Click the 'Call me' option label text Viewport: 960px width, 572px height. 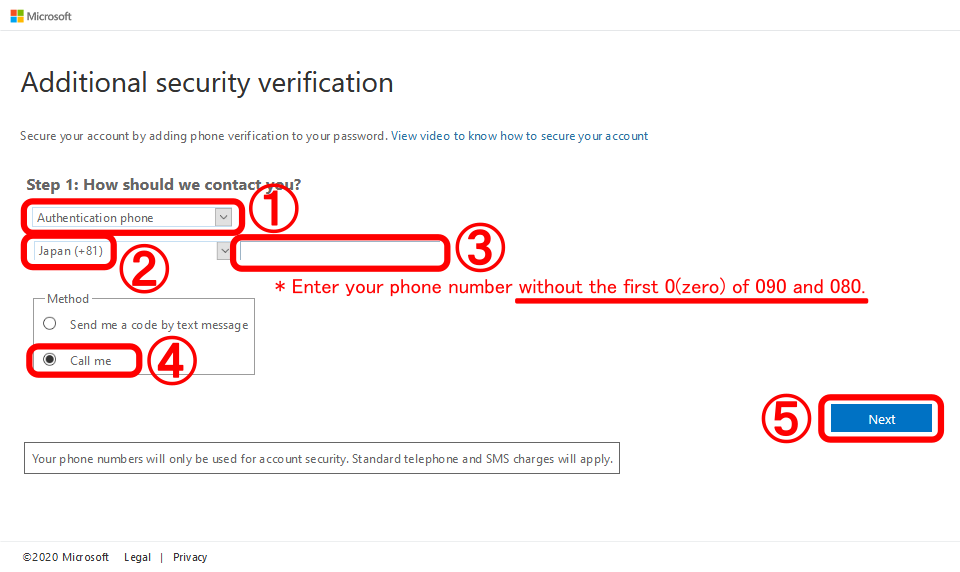91,361
